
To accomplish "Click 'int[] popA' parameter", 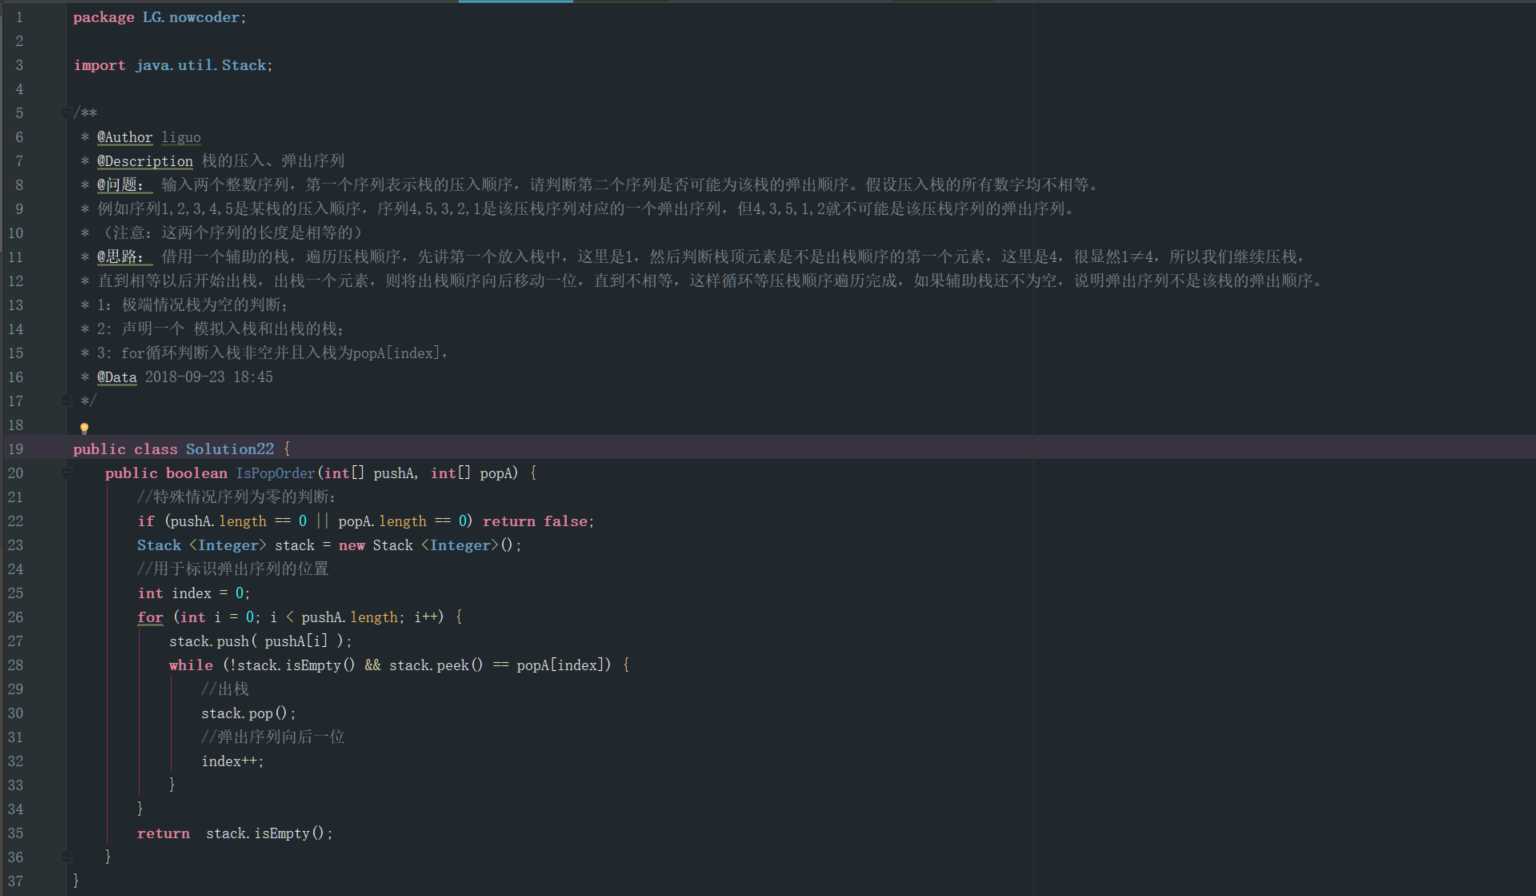I will point(471,473).
